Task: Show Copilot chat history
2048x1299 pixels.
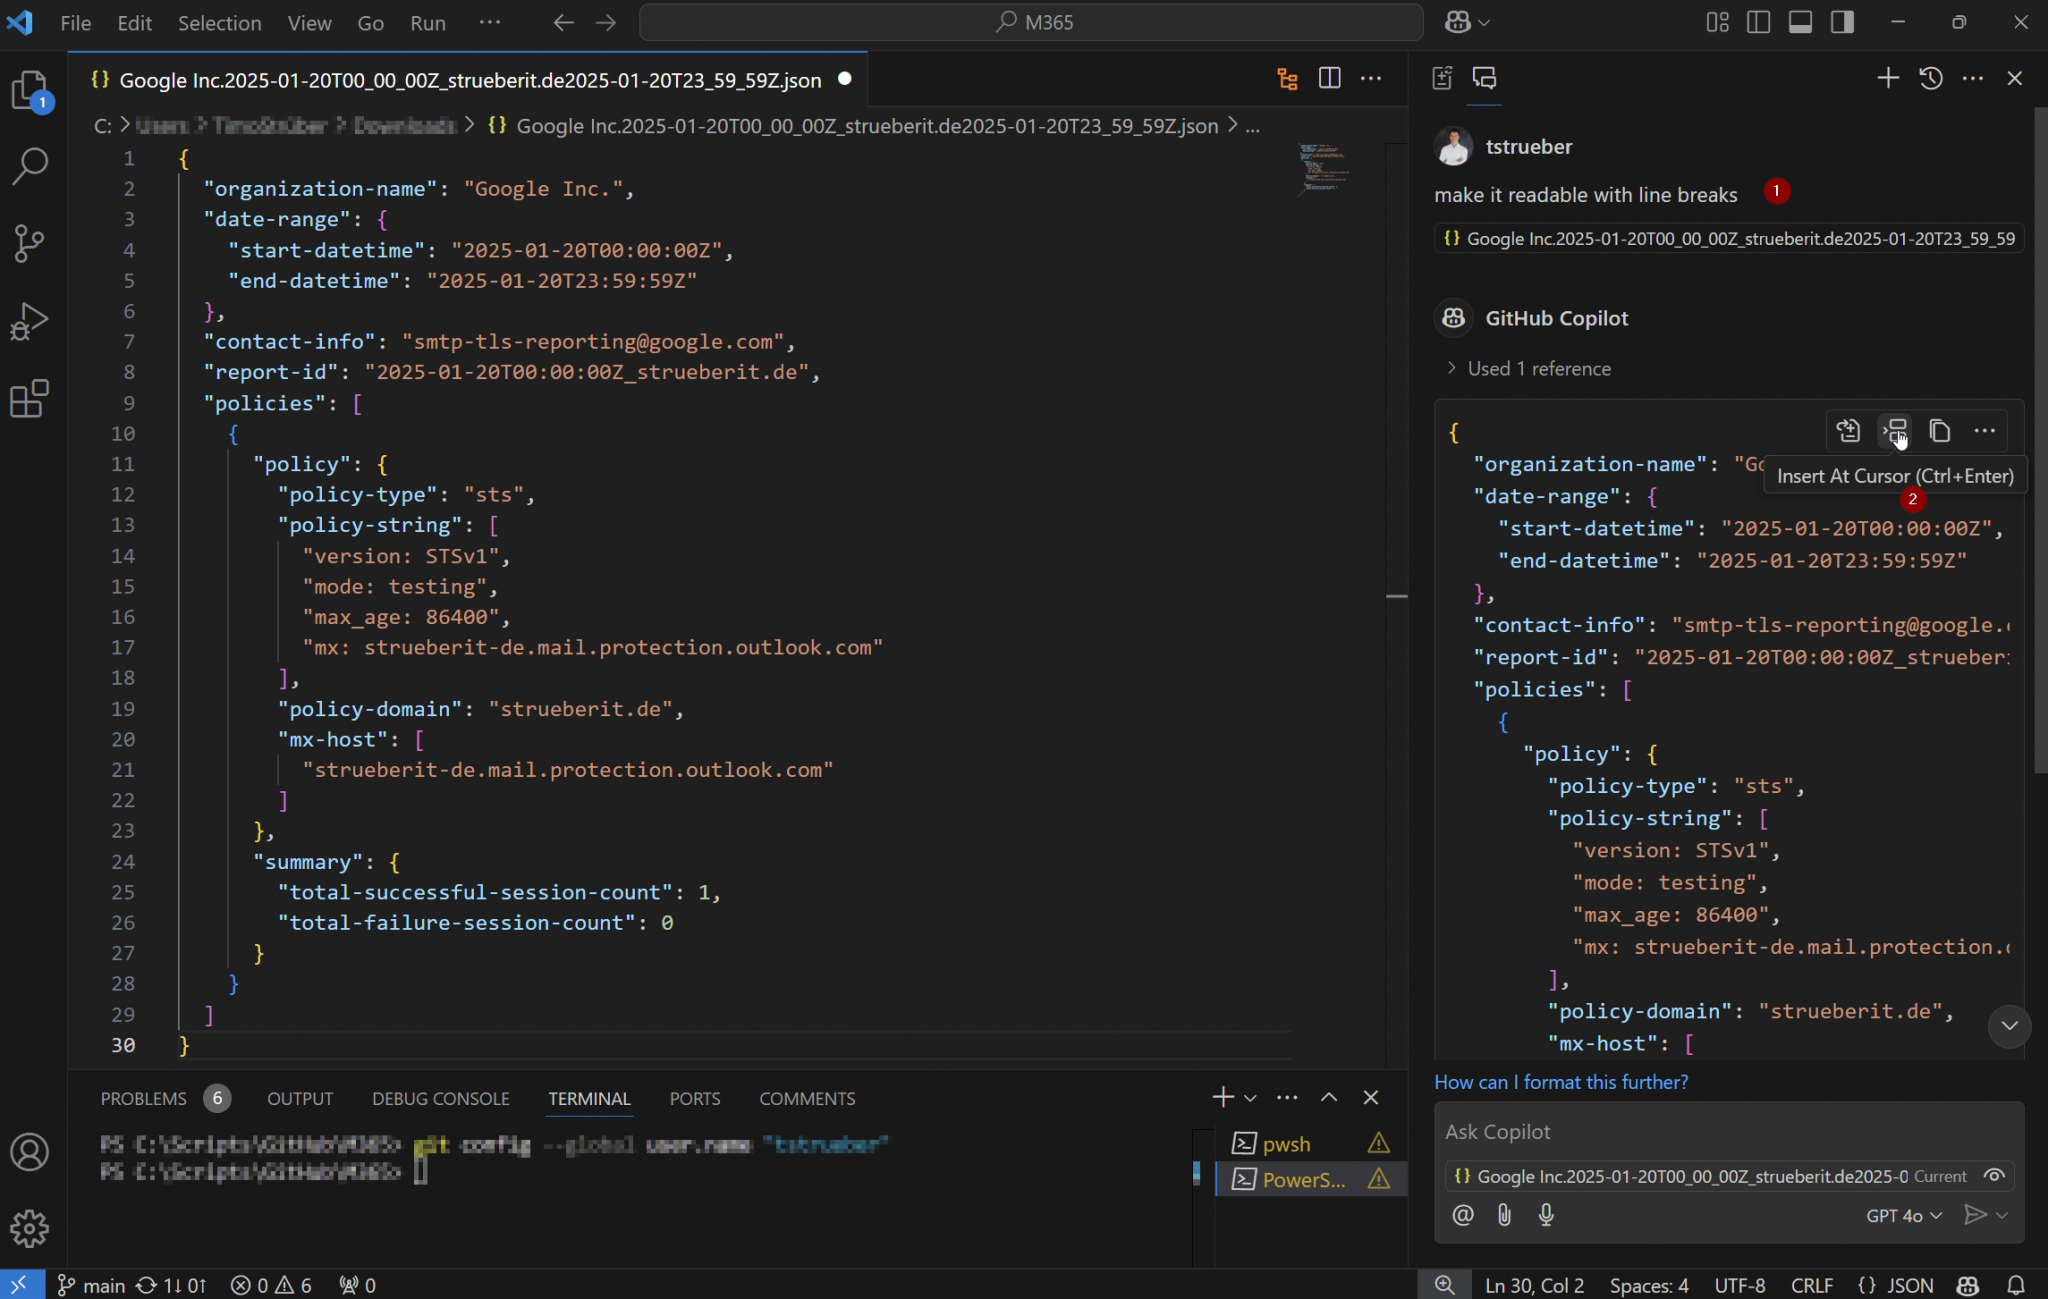Action: (x=1931, y=78)
